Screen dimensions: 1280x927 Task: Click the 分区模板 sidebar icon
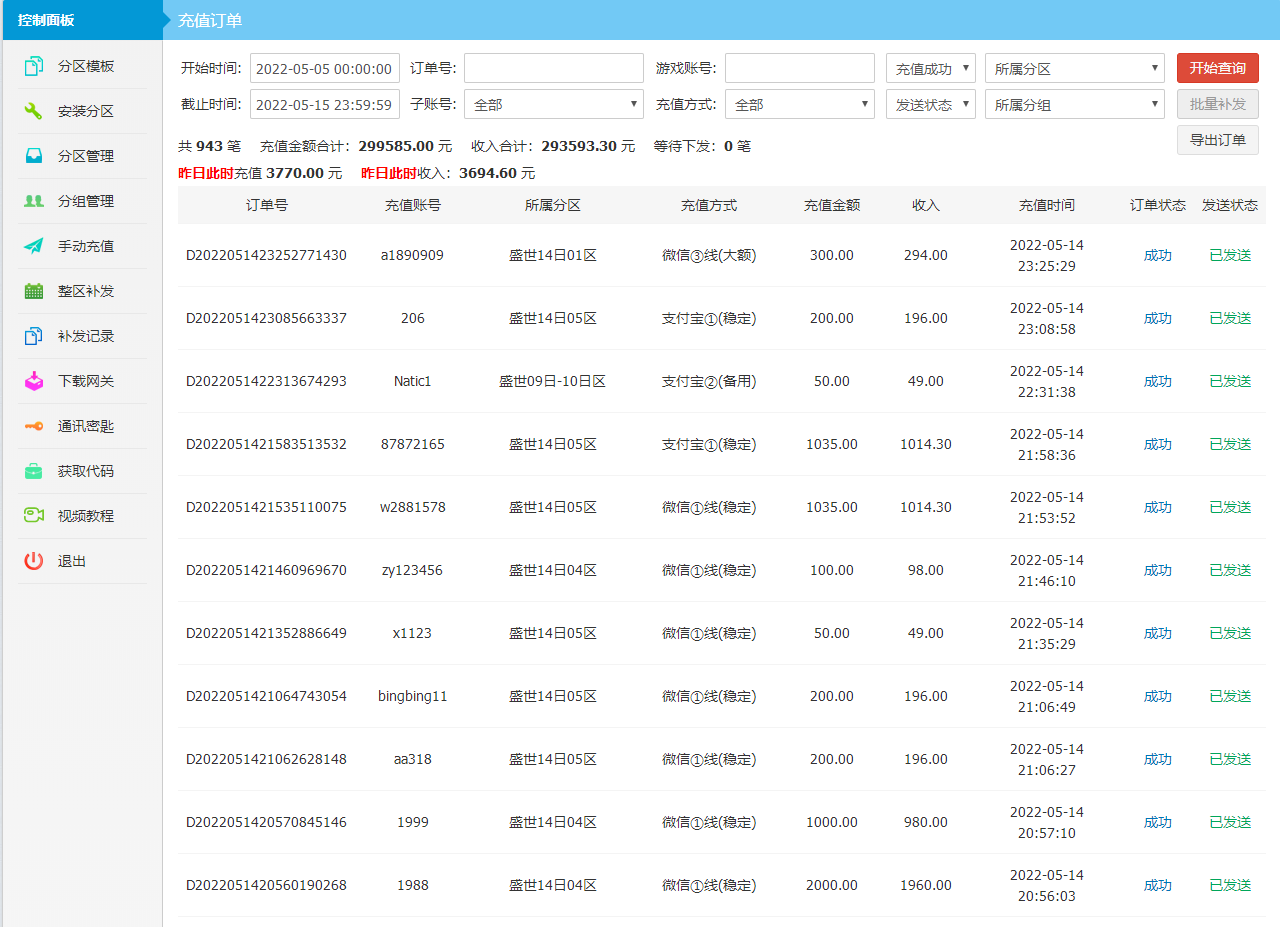[34, 66]
